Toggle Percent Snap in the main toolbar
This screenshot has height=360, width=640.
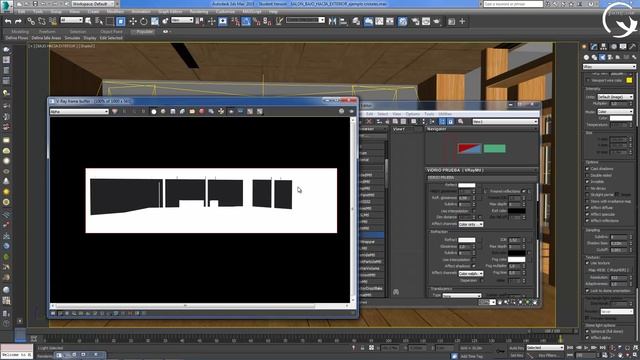coord(257,21)
